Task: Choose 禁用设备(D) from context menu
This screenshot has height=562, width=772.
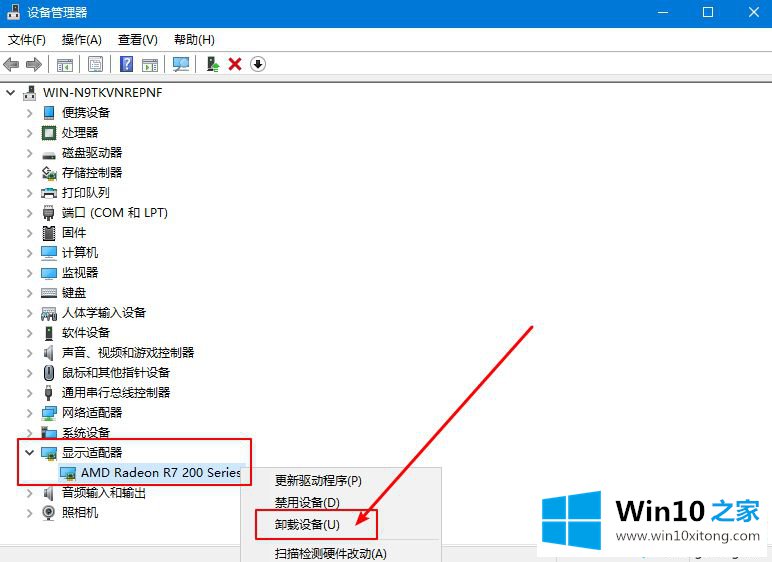Action: pos(307,502)
